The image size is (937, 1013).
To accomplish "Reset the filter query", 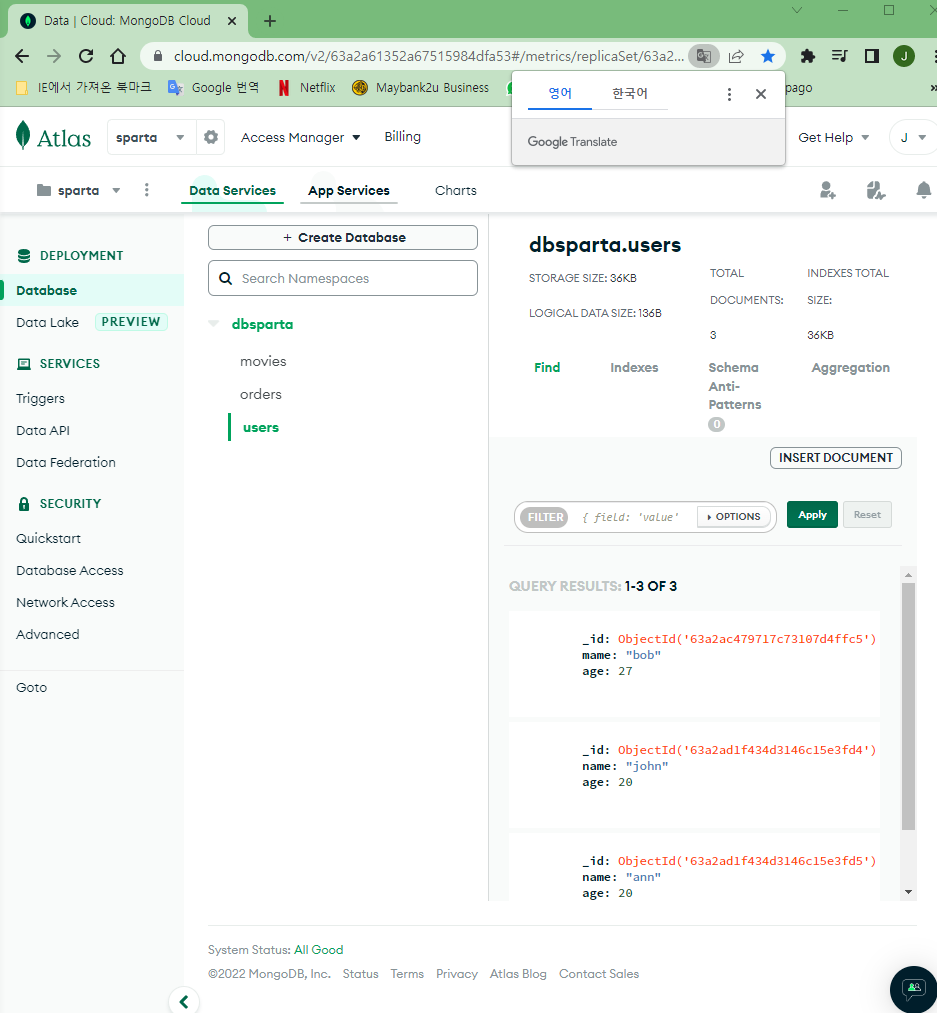I will click(x=867, y=514).
